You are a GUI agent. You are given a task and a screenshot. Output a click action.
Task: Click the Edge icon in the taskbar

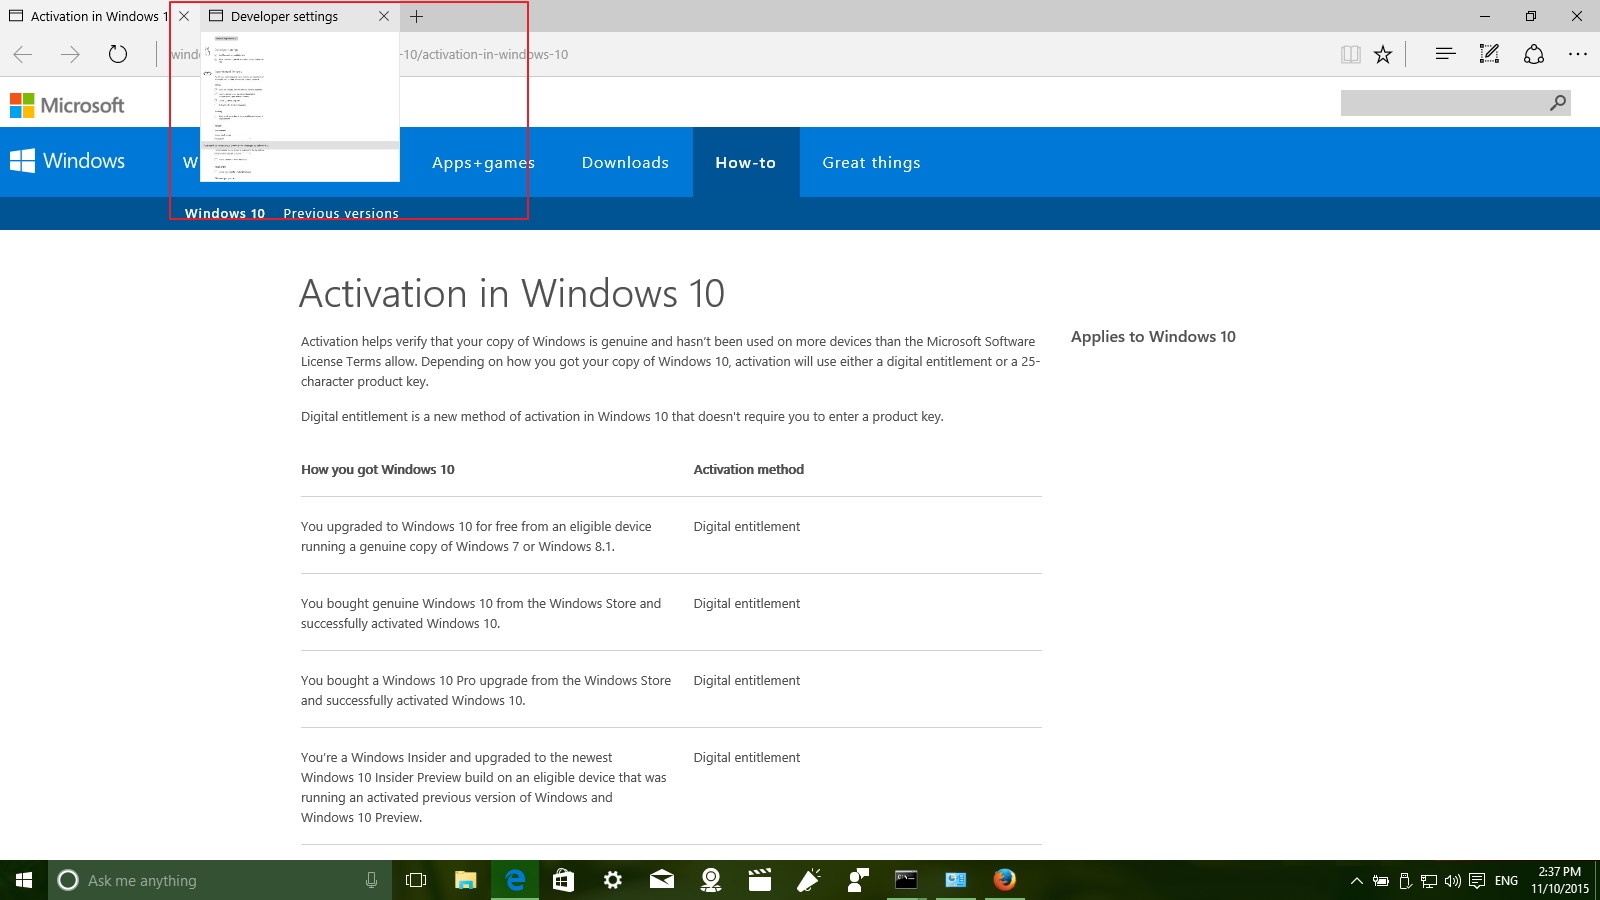coord(515,880)
